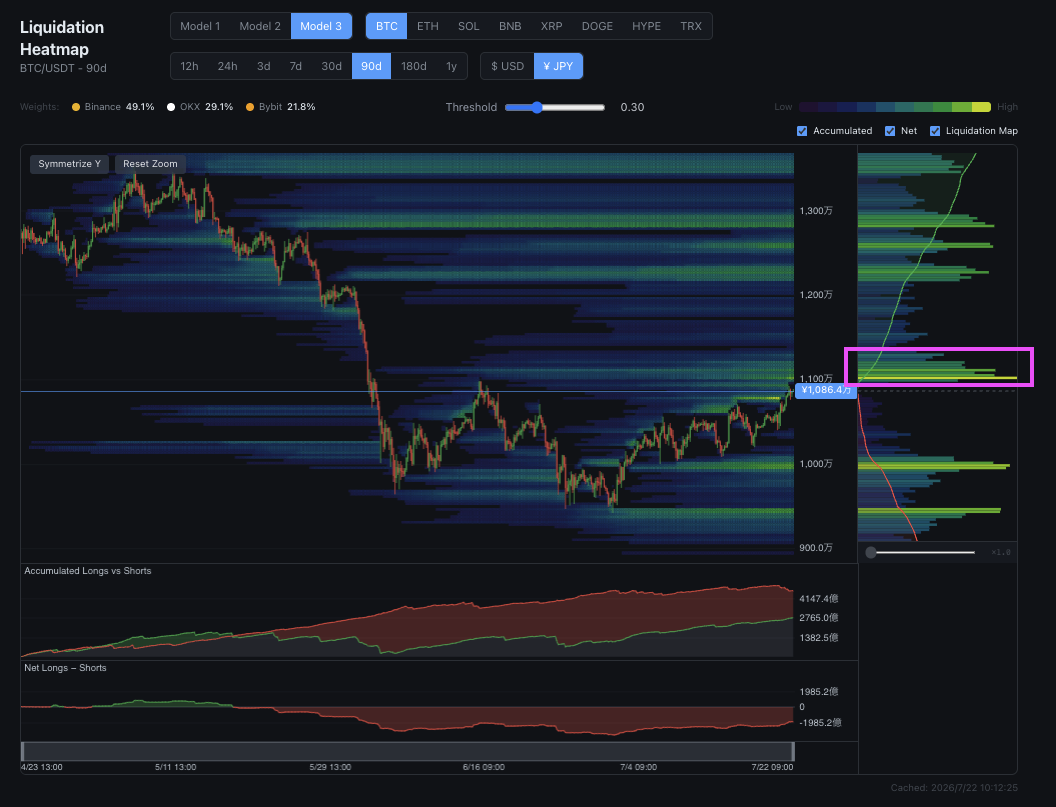Click the ×1.0 scale value
Screen dimensions: 1056x807
coord(1001,552)
